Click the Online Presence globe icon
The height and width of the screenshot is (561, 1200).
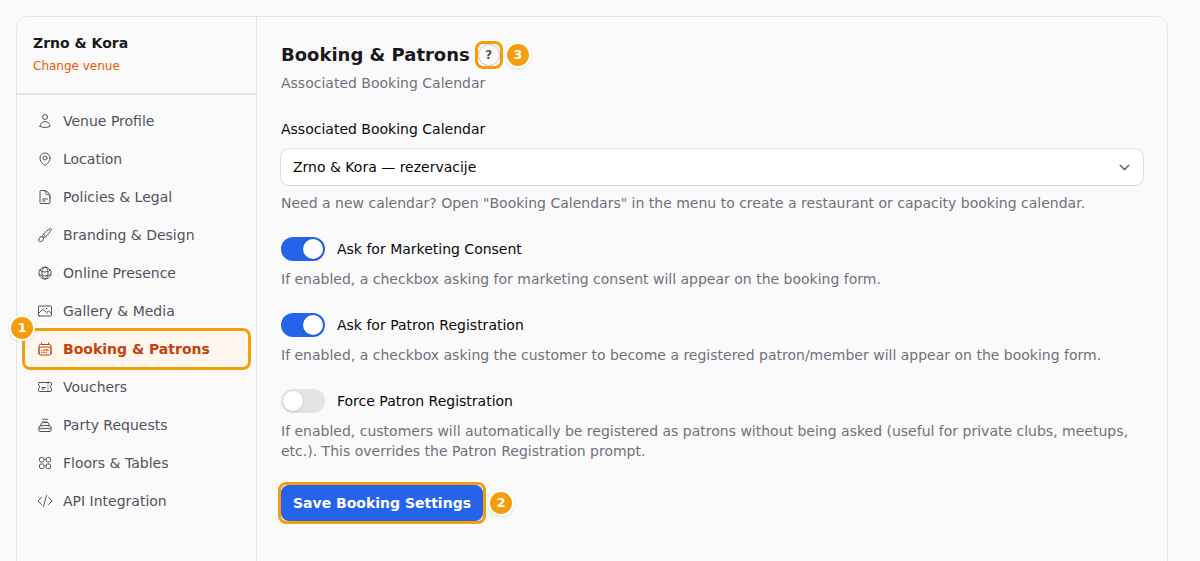tap(45, 273)
